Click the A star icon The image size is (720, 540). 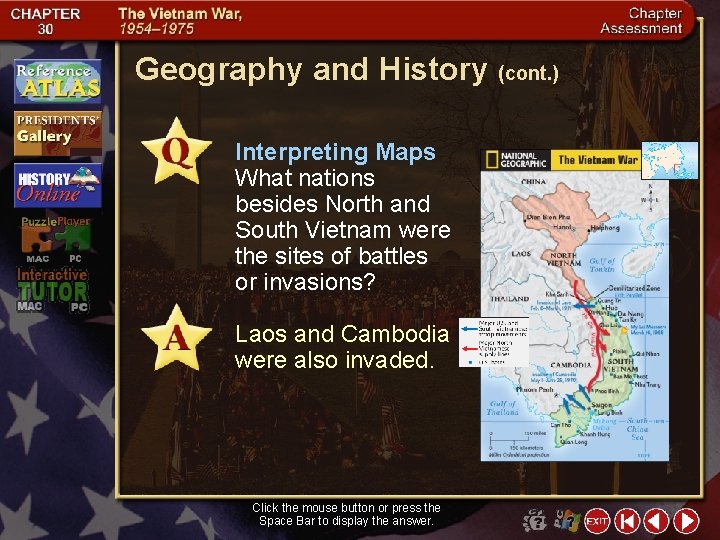[x=176, y=338]
